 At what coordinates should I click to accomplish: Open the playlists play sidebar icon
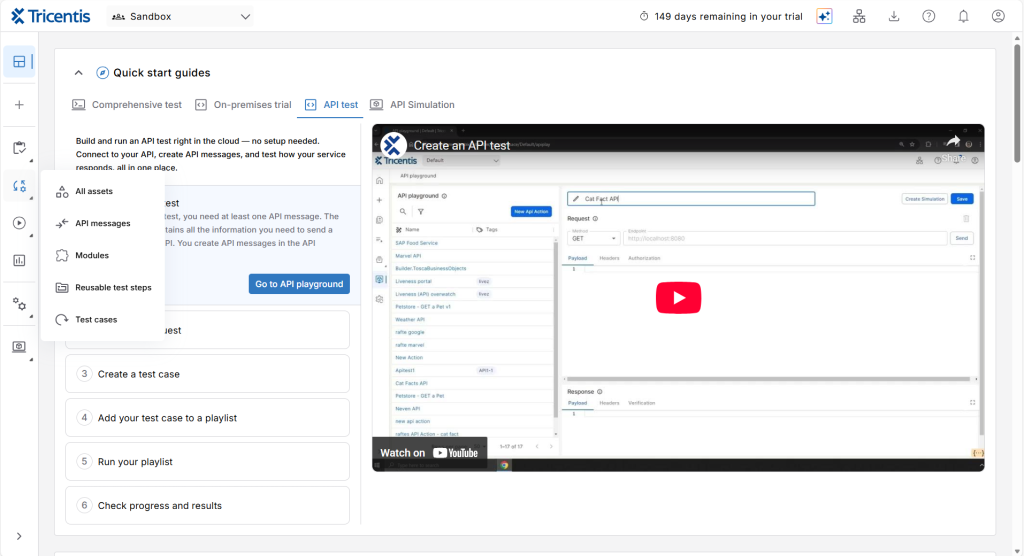point(20,223)
